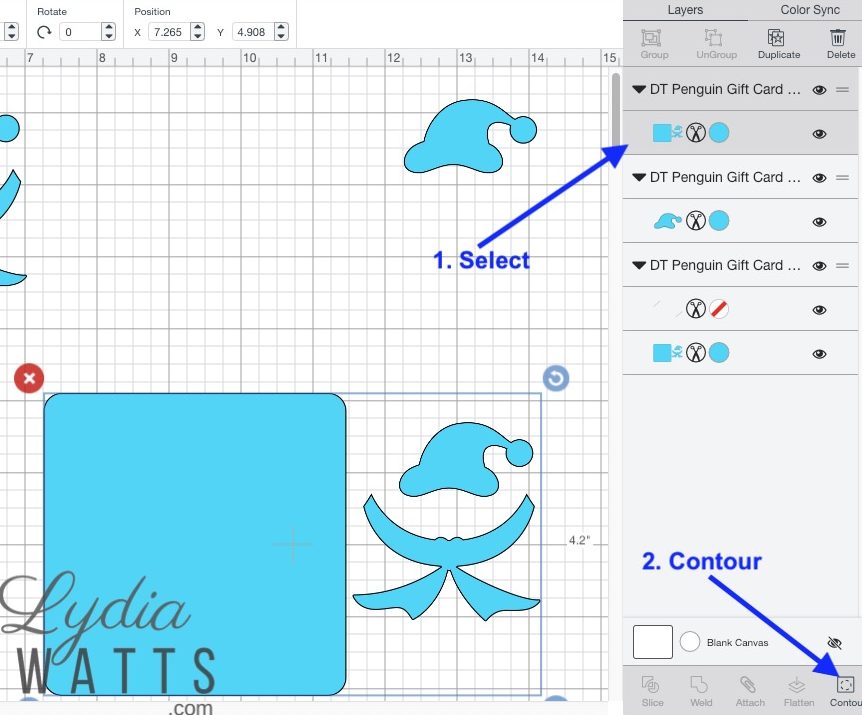Screen dimensions: 862x715
Task: Click the blue color swatch in the highlighted layer row
Action: pyautogui.click(x=719, y=133)
